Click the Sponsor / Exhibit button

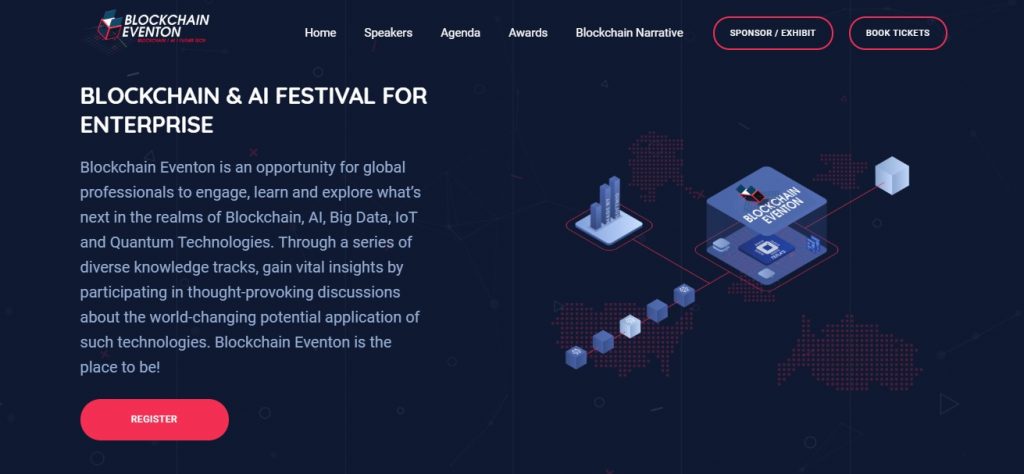[773, 33]
